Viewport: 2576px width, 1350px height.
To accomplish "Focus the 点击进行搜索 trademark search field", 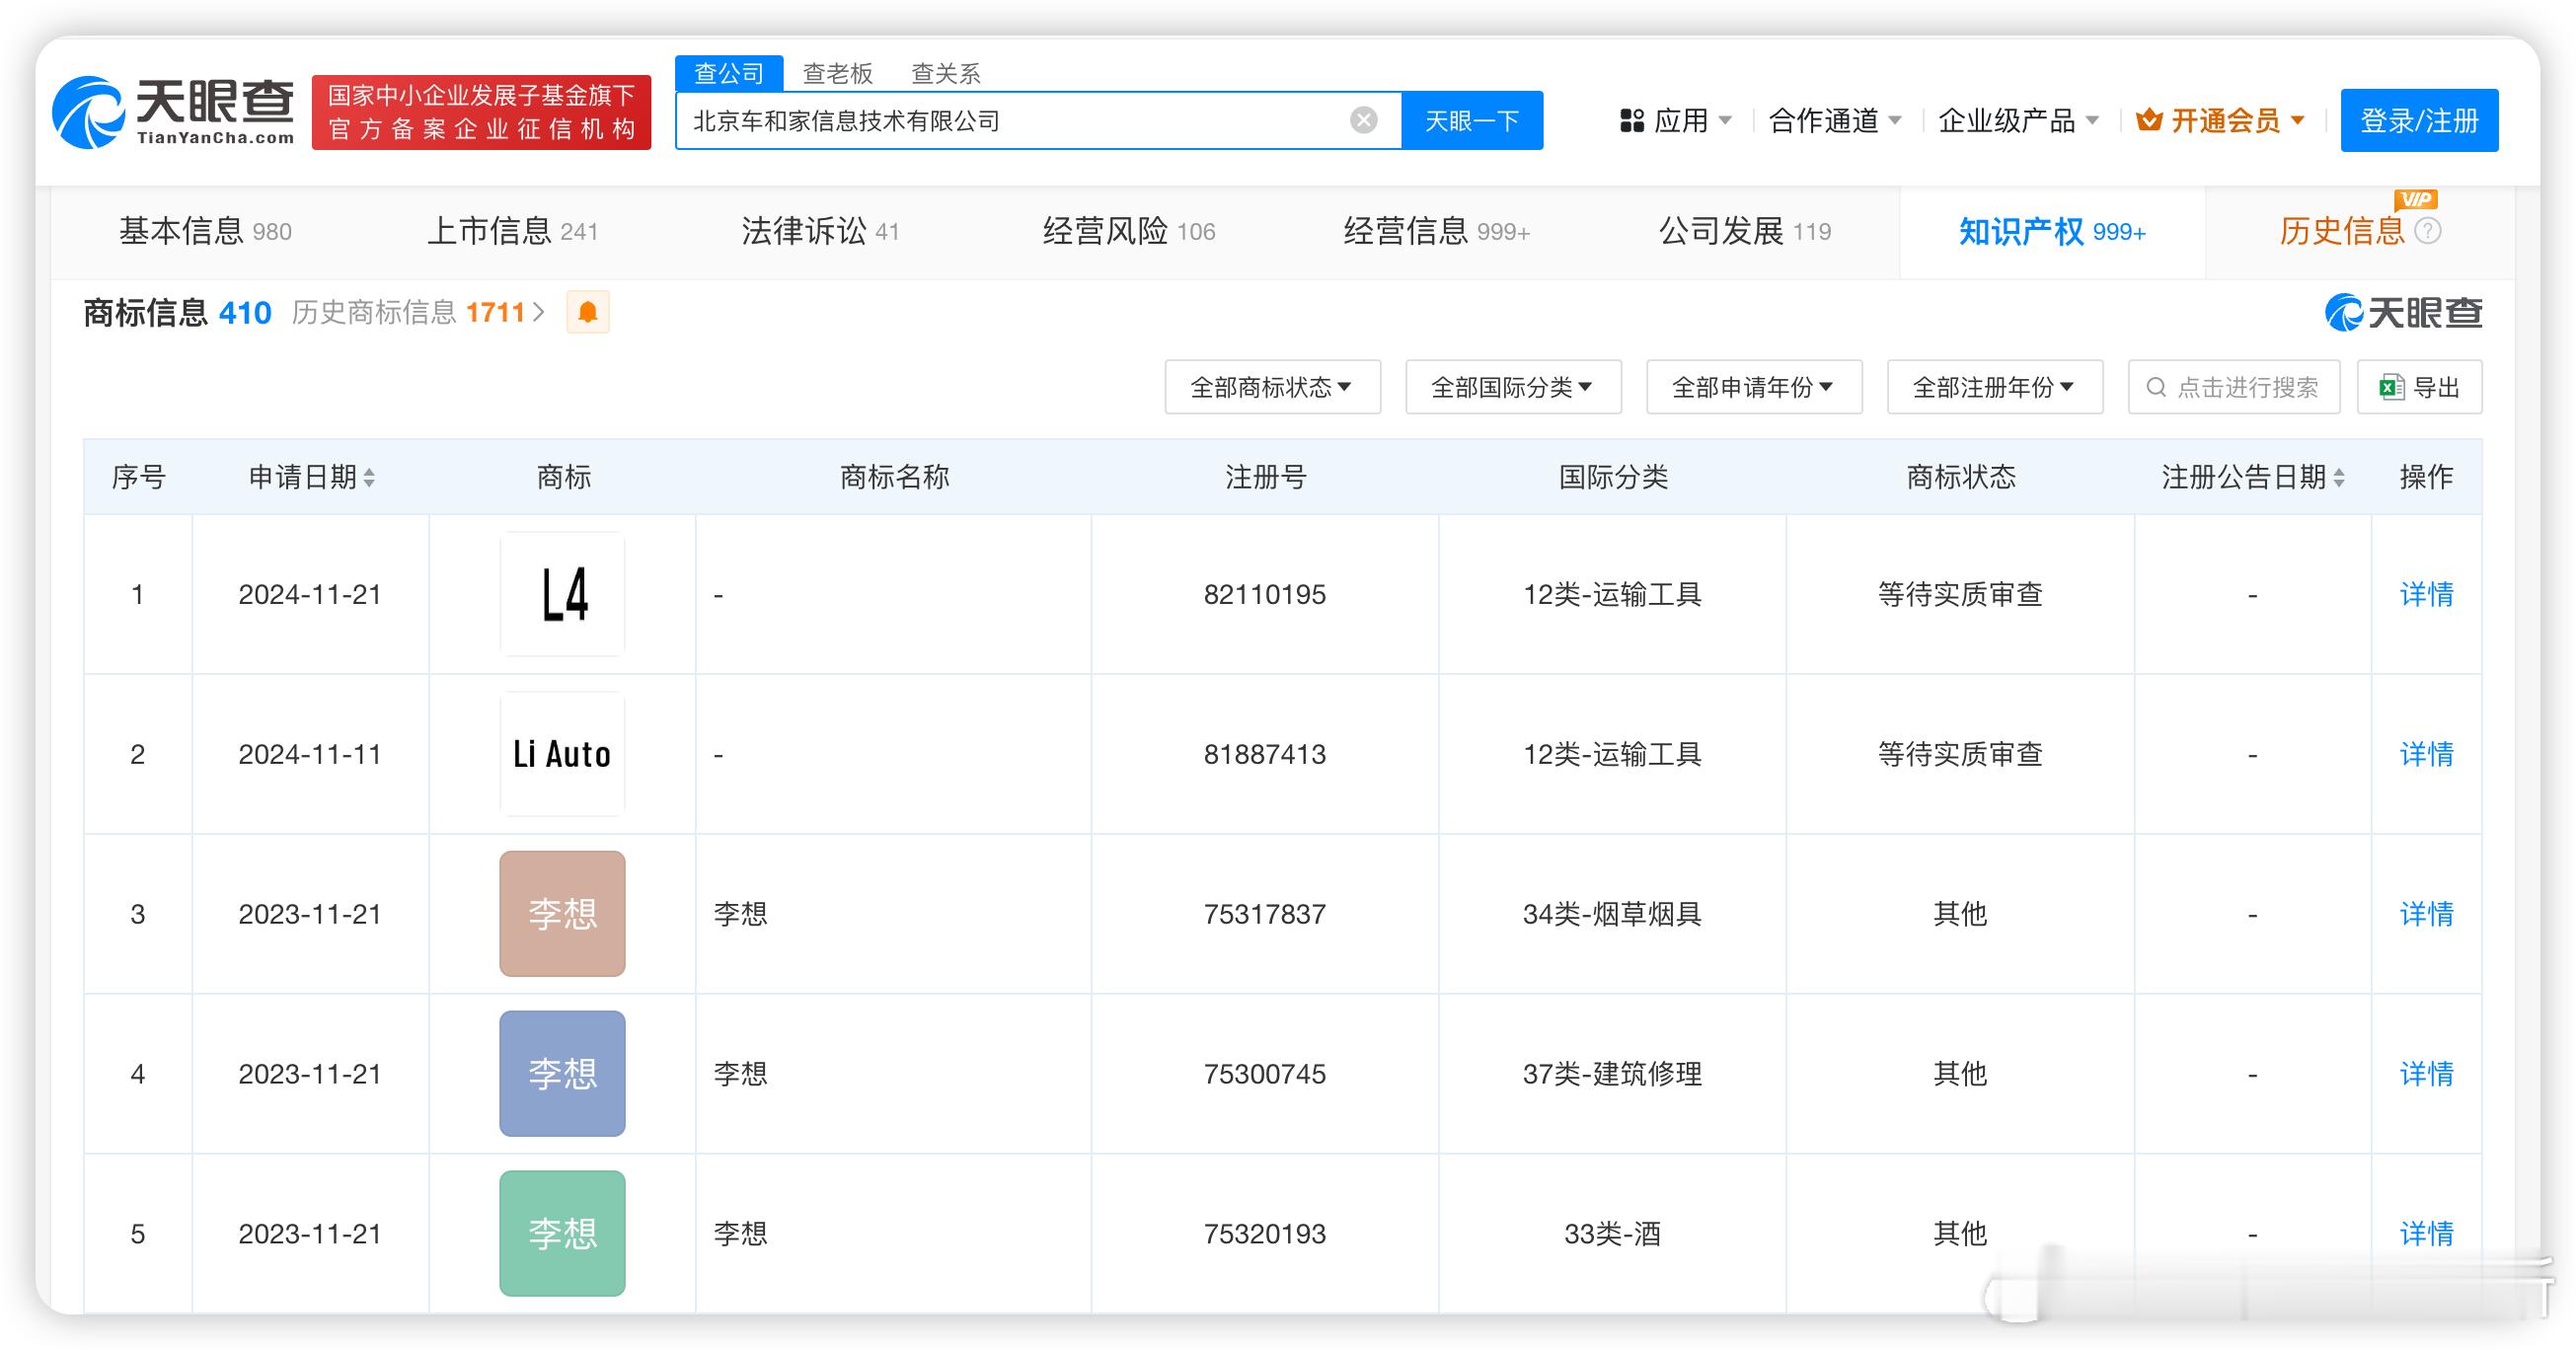I will pos(2234,387).
